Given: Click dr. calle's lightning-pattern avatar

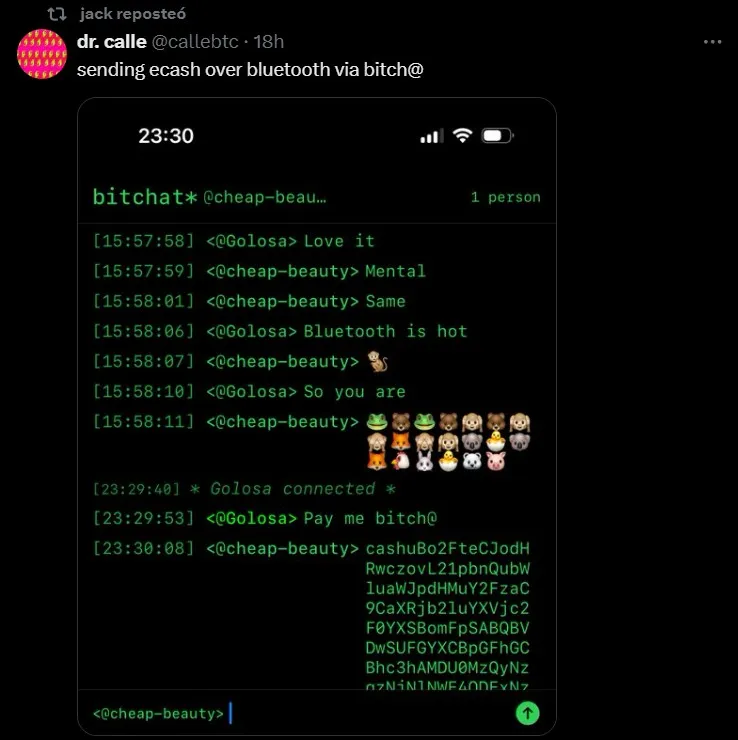Looking at the screenshot, I should pos(42,54).
